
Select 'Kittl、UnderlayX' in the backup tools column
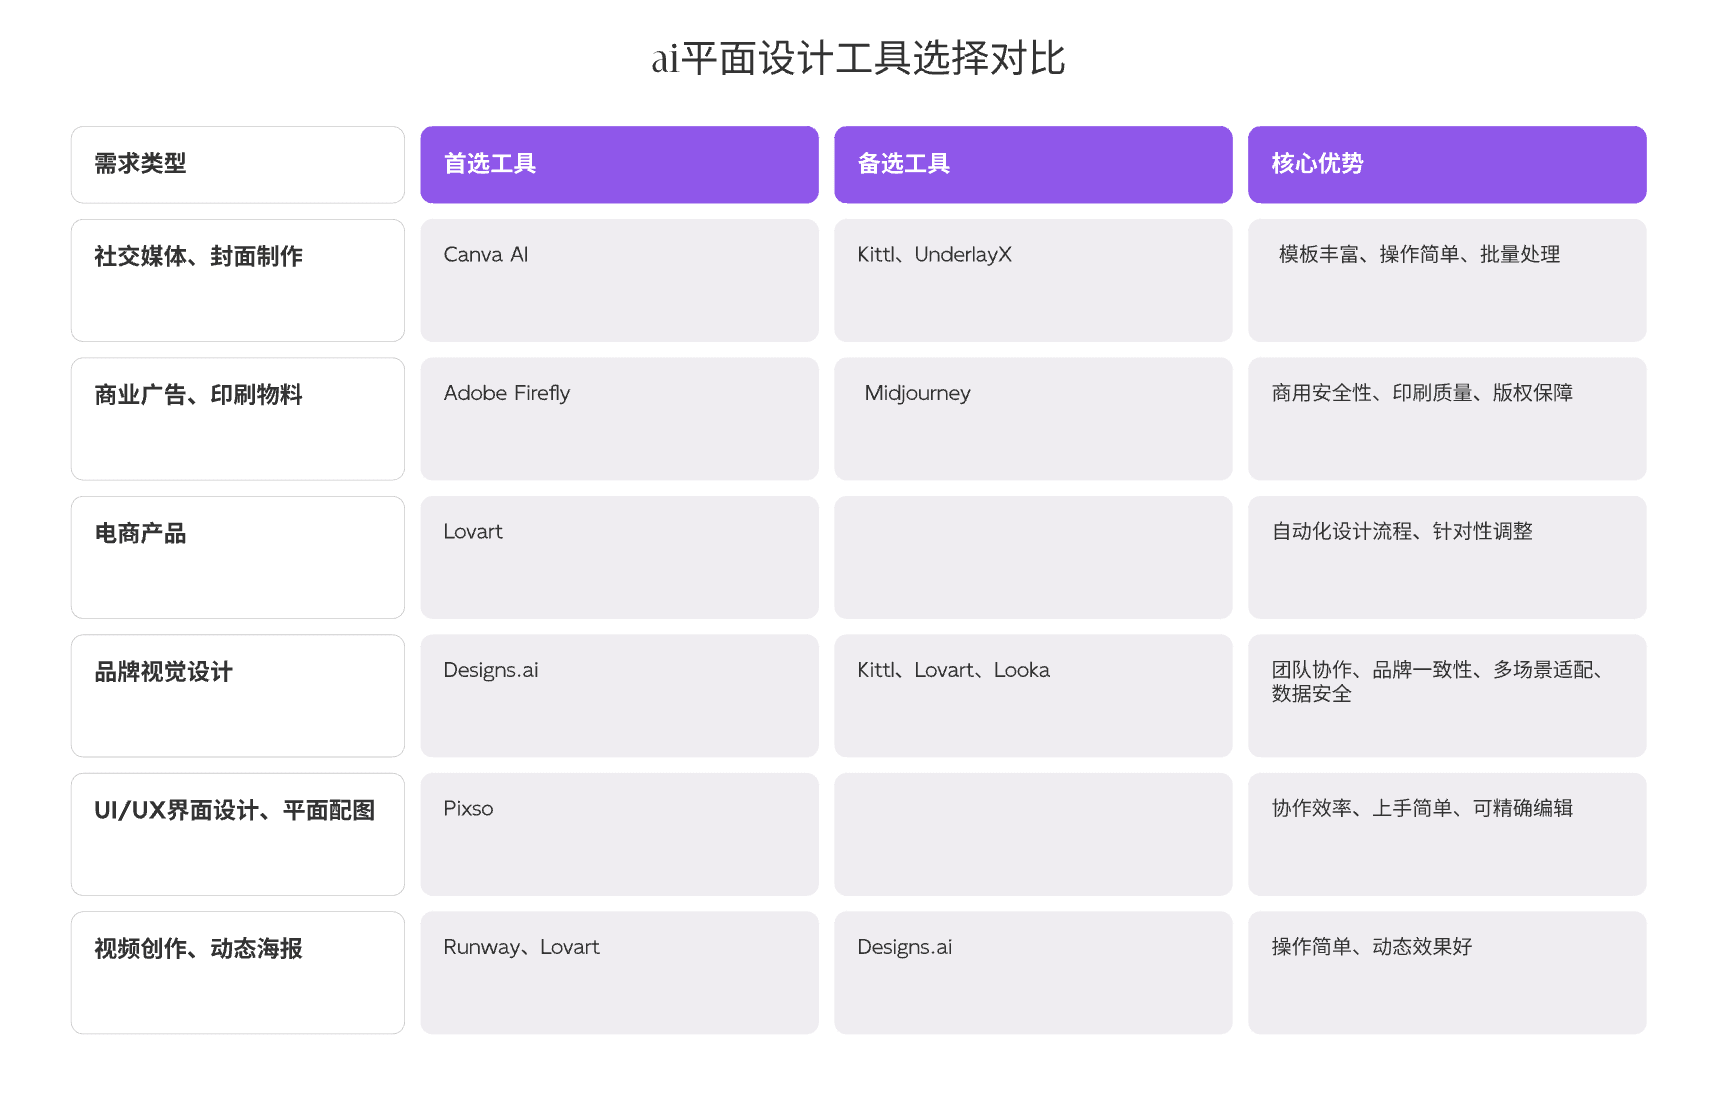pos(1034,280)
